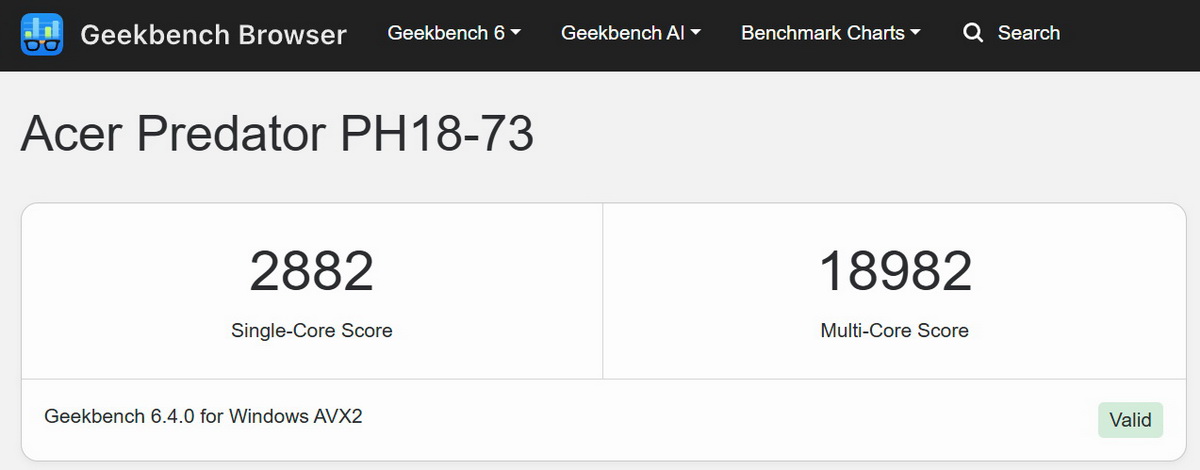Open the Geekbench Browser home link
Image resolution: width=1200 pixels, height=470 pixels.
pyautogui.click(x=213, y=35)
